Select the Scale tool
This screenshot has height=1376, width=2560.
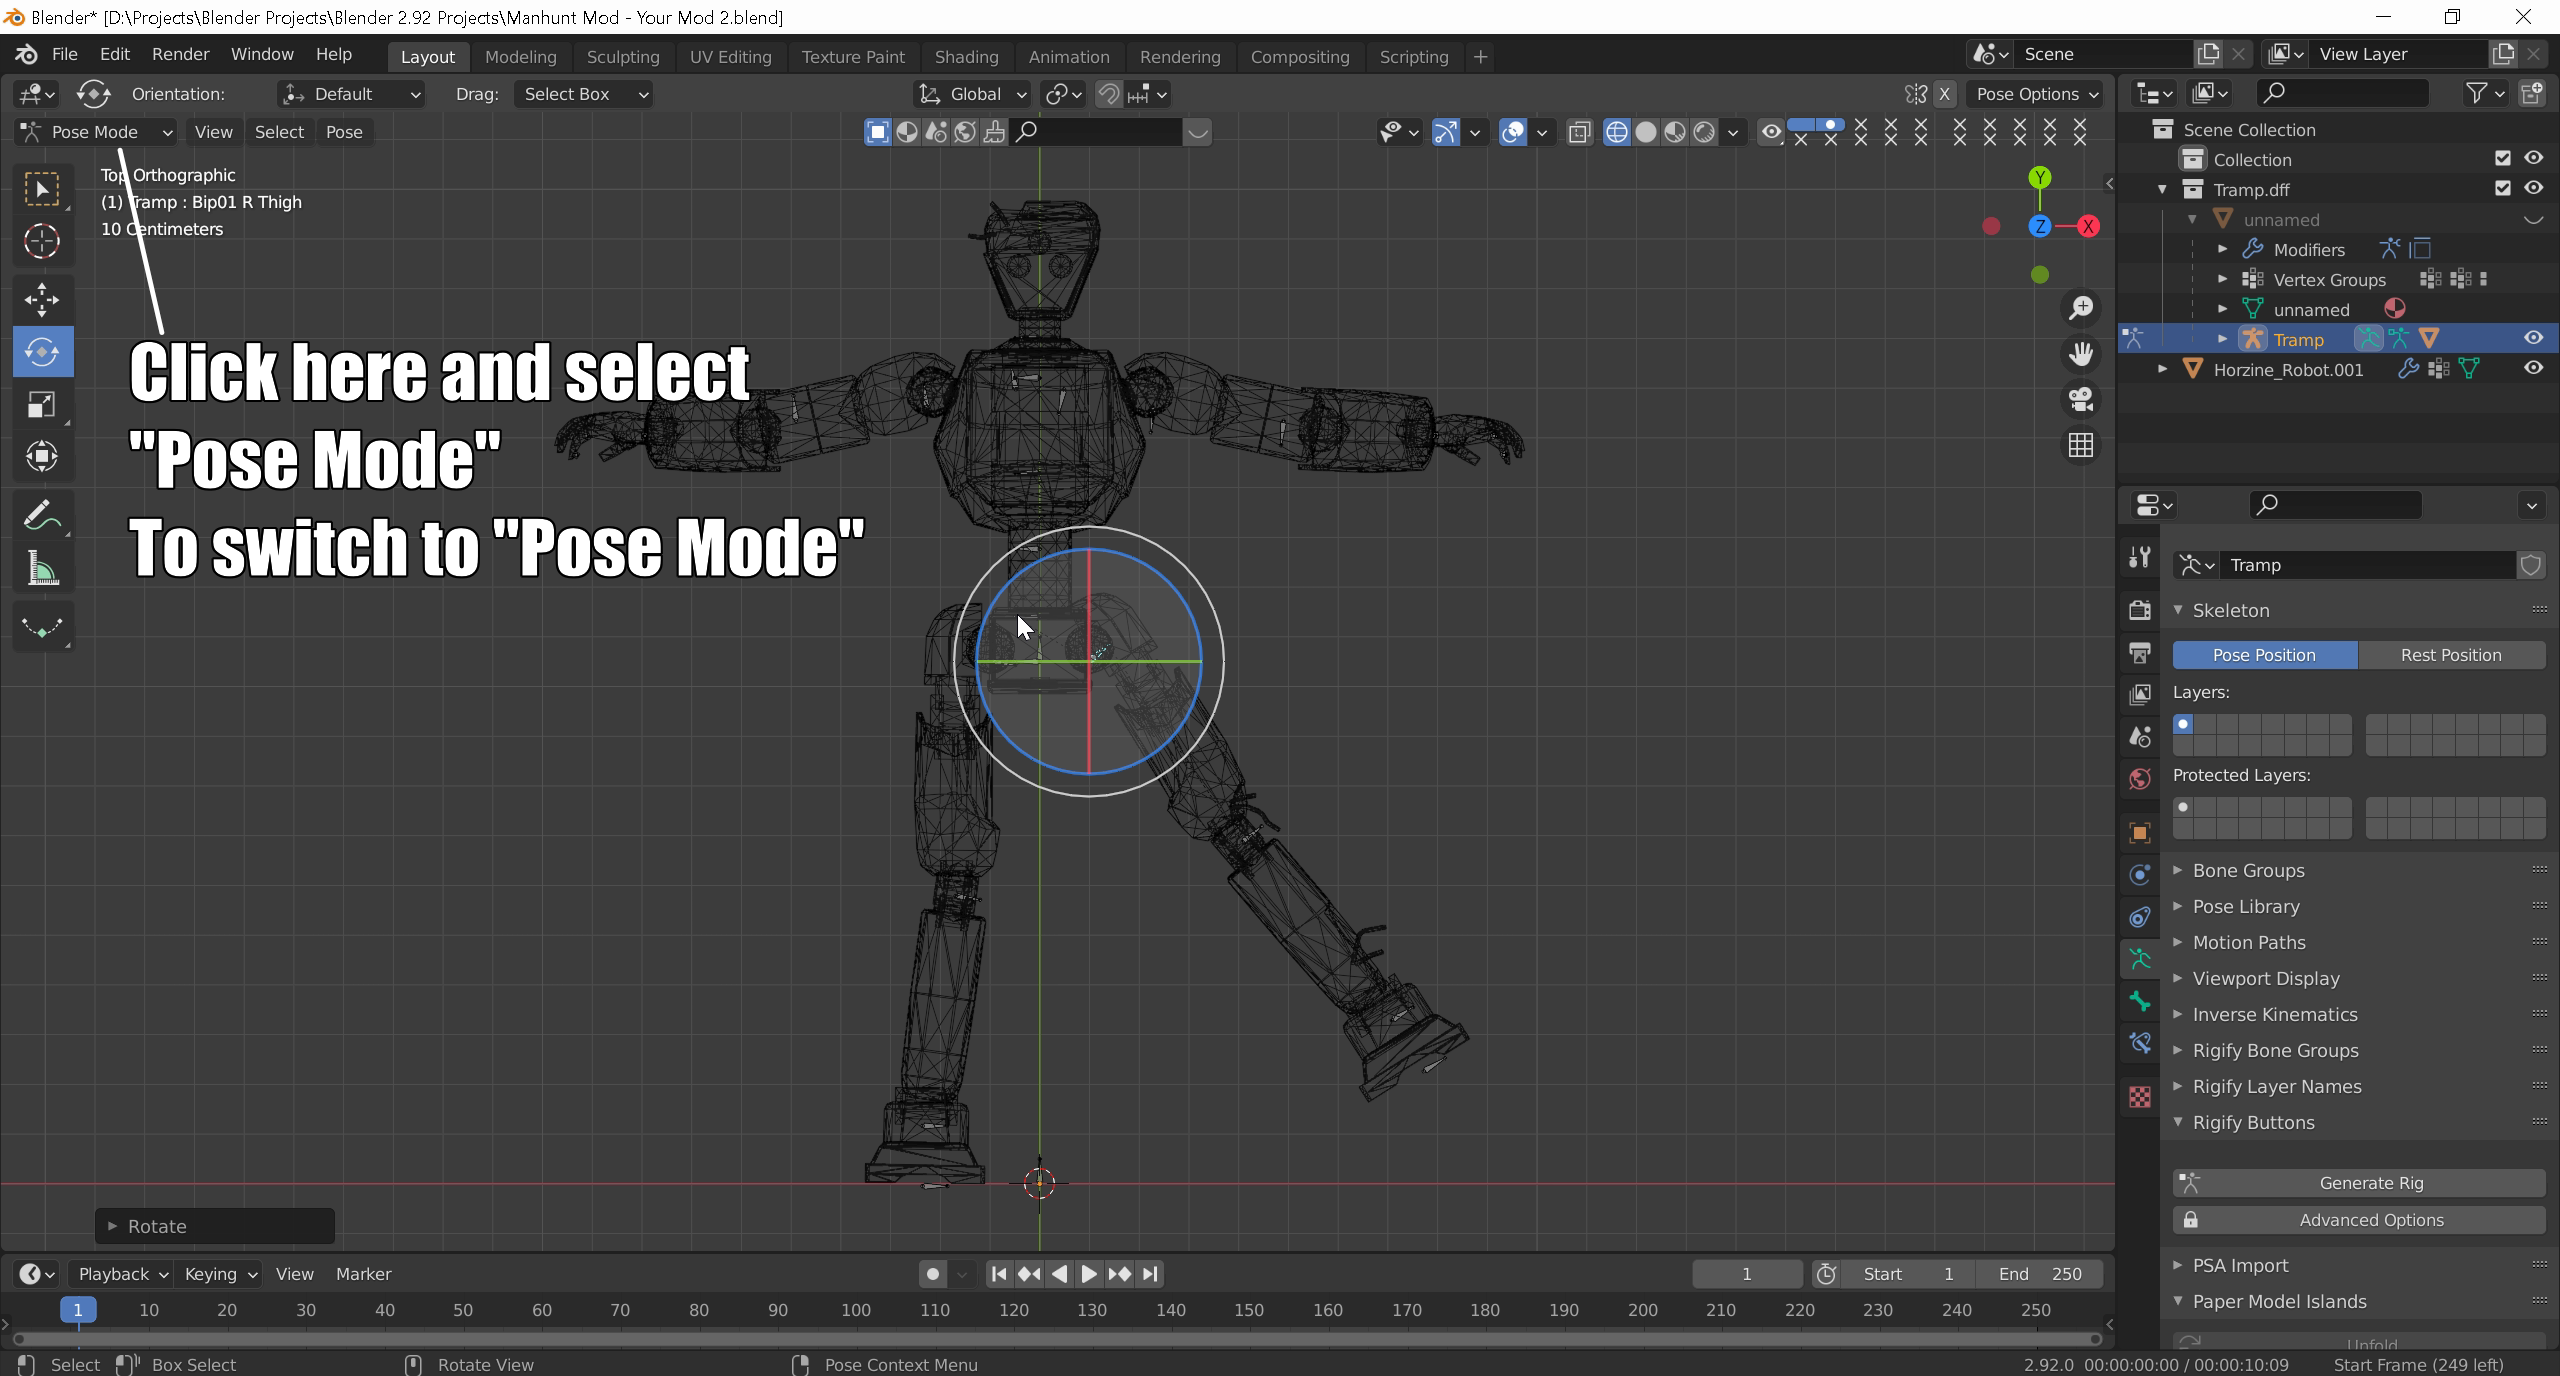[42, 405]
